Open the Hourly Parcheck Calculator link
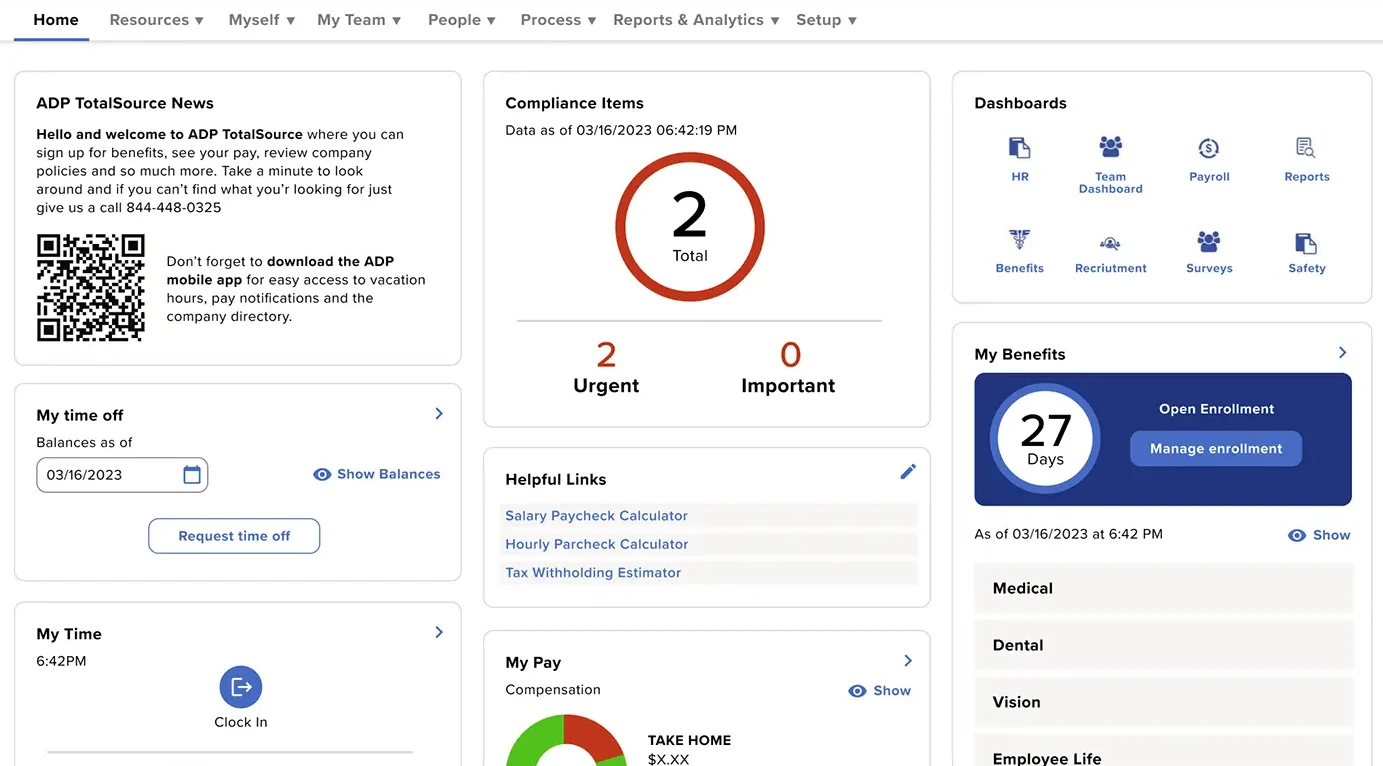 597,544
